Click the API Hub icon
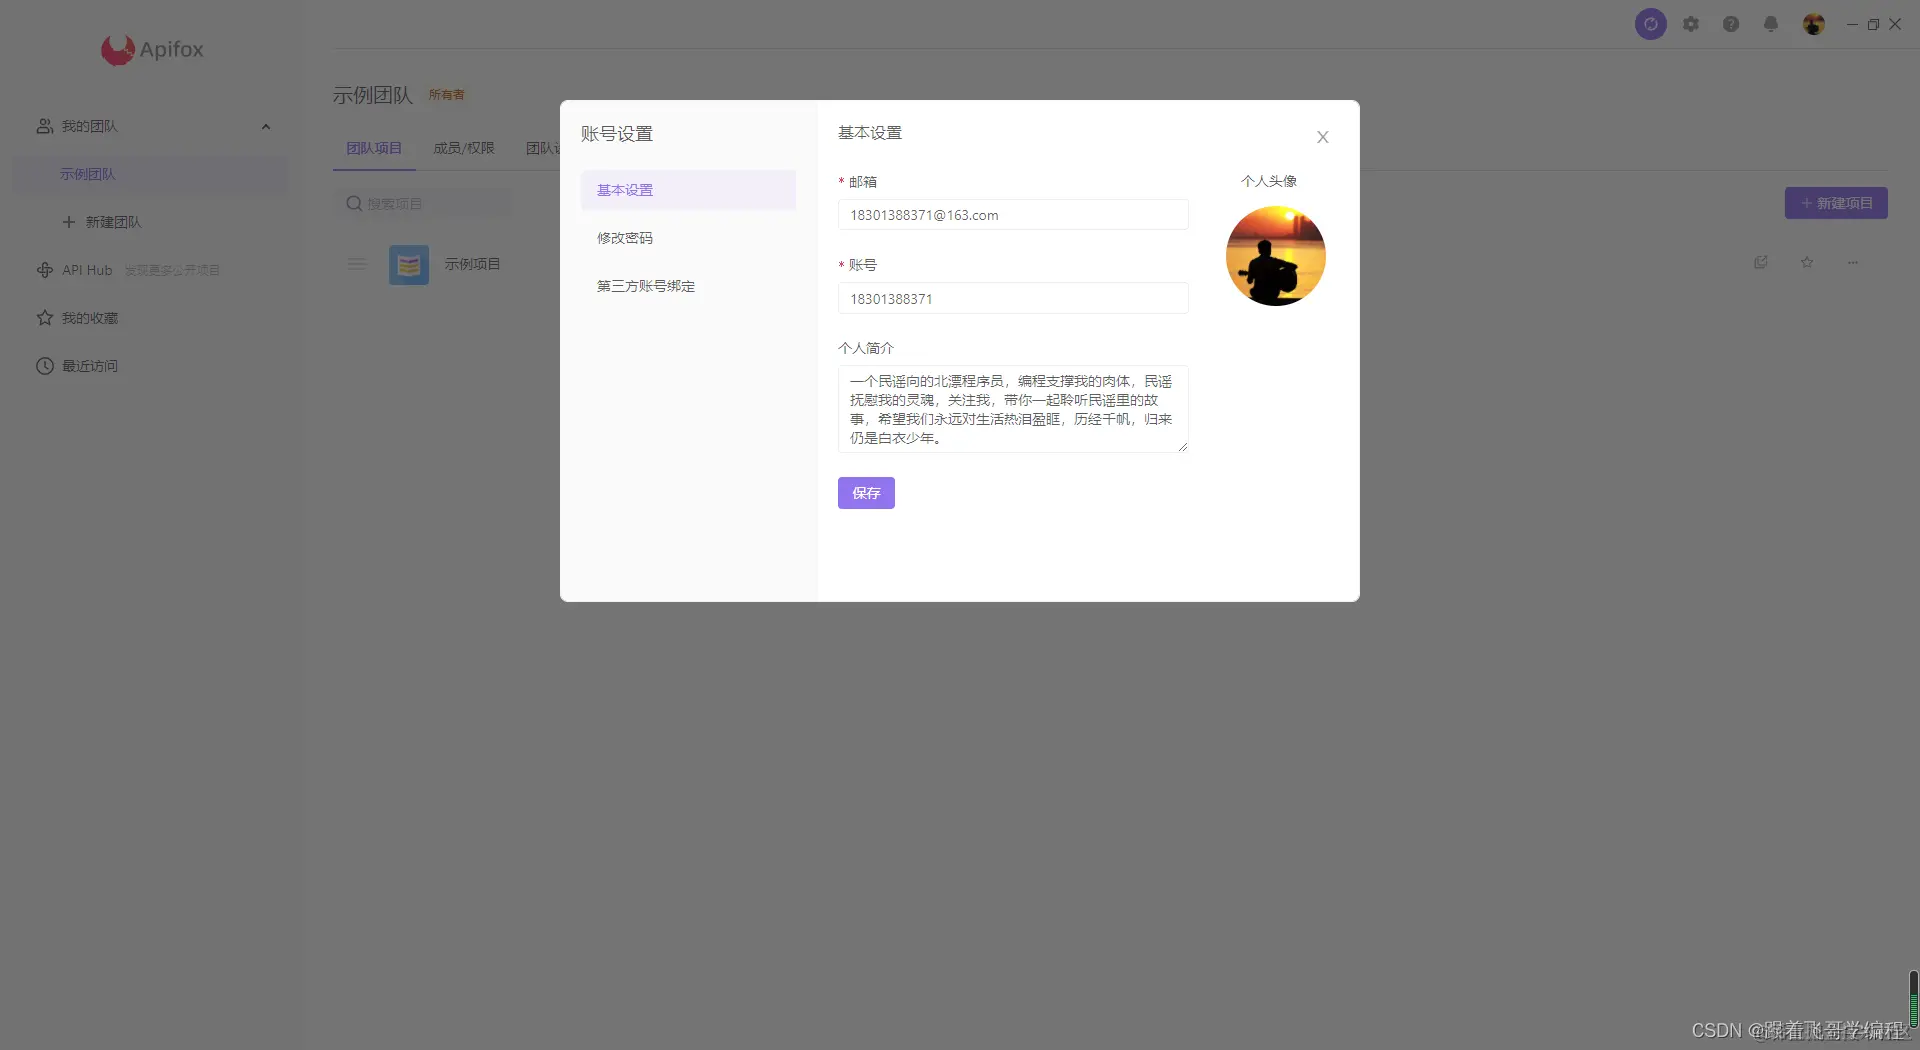The height and width of the screenshot is (1050, 1920). point(45,270)
